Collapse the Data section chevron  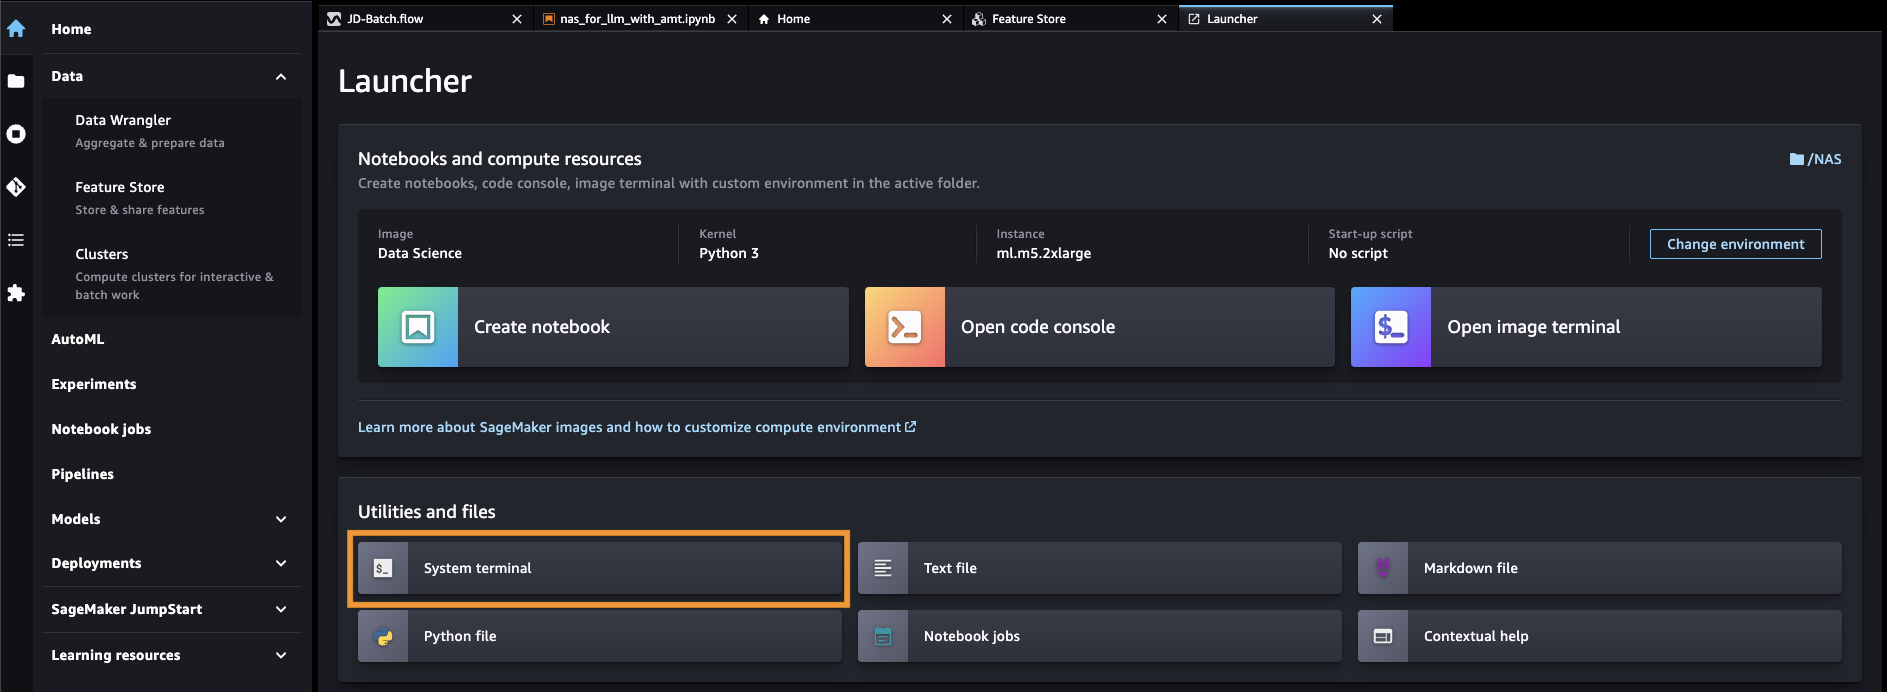(281, 77)
